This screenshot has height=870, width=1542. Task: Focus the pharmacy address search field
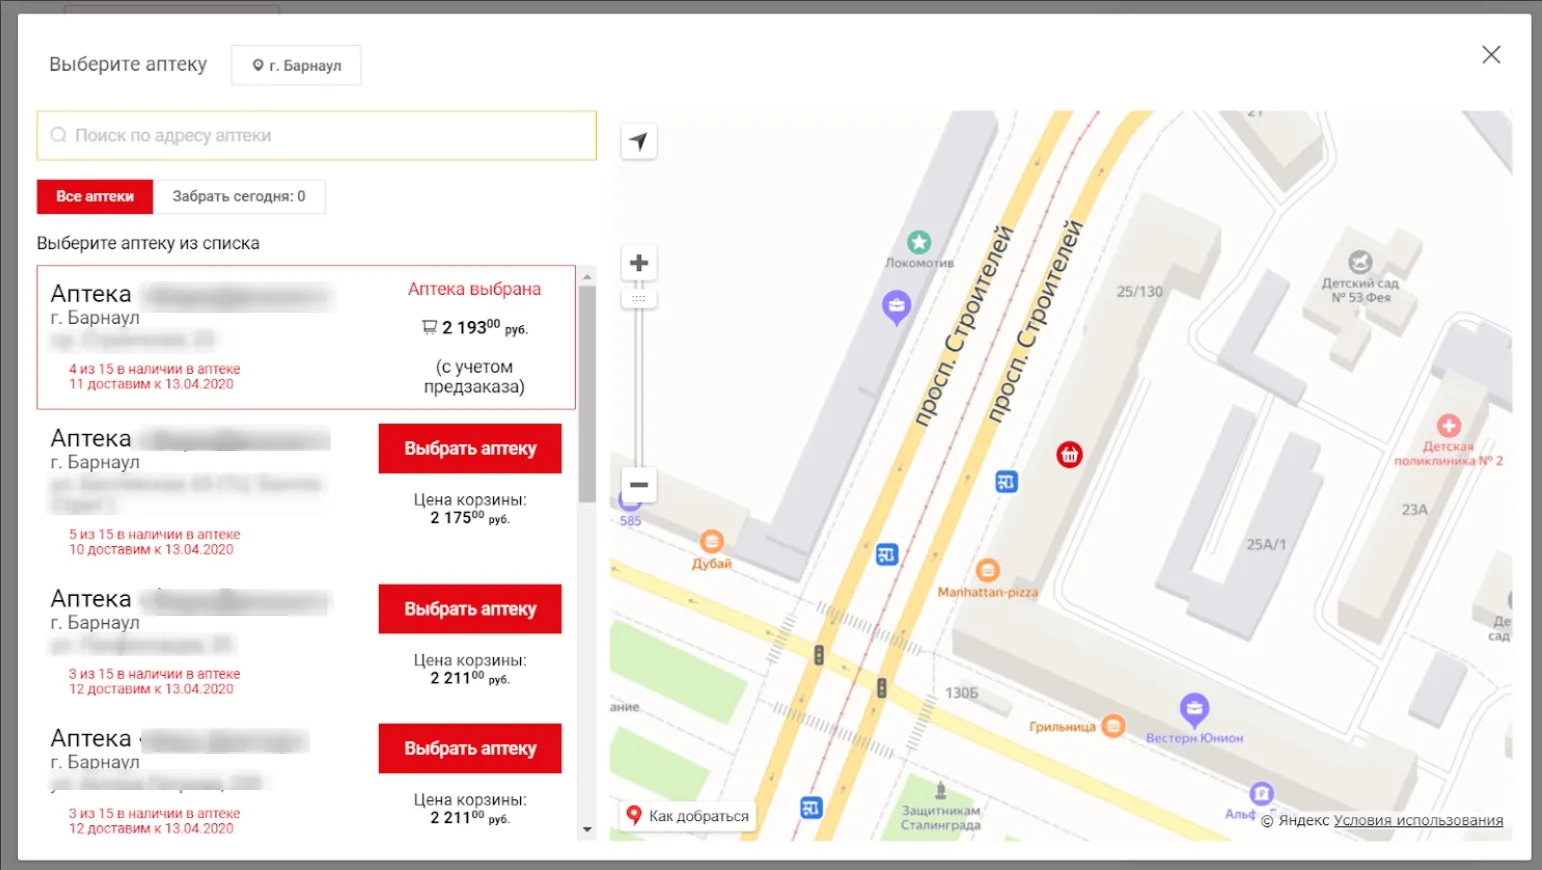317,136
